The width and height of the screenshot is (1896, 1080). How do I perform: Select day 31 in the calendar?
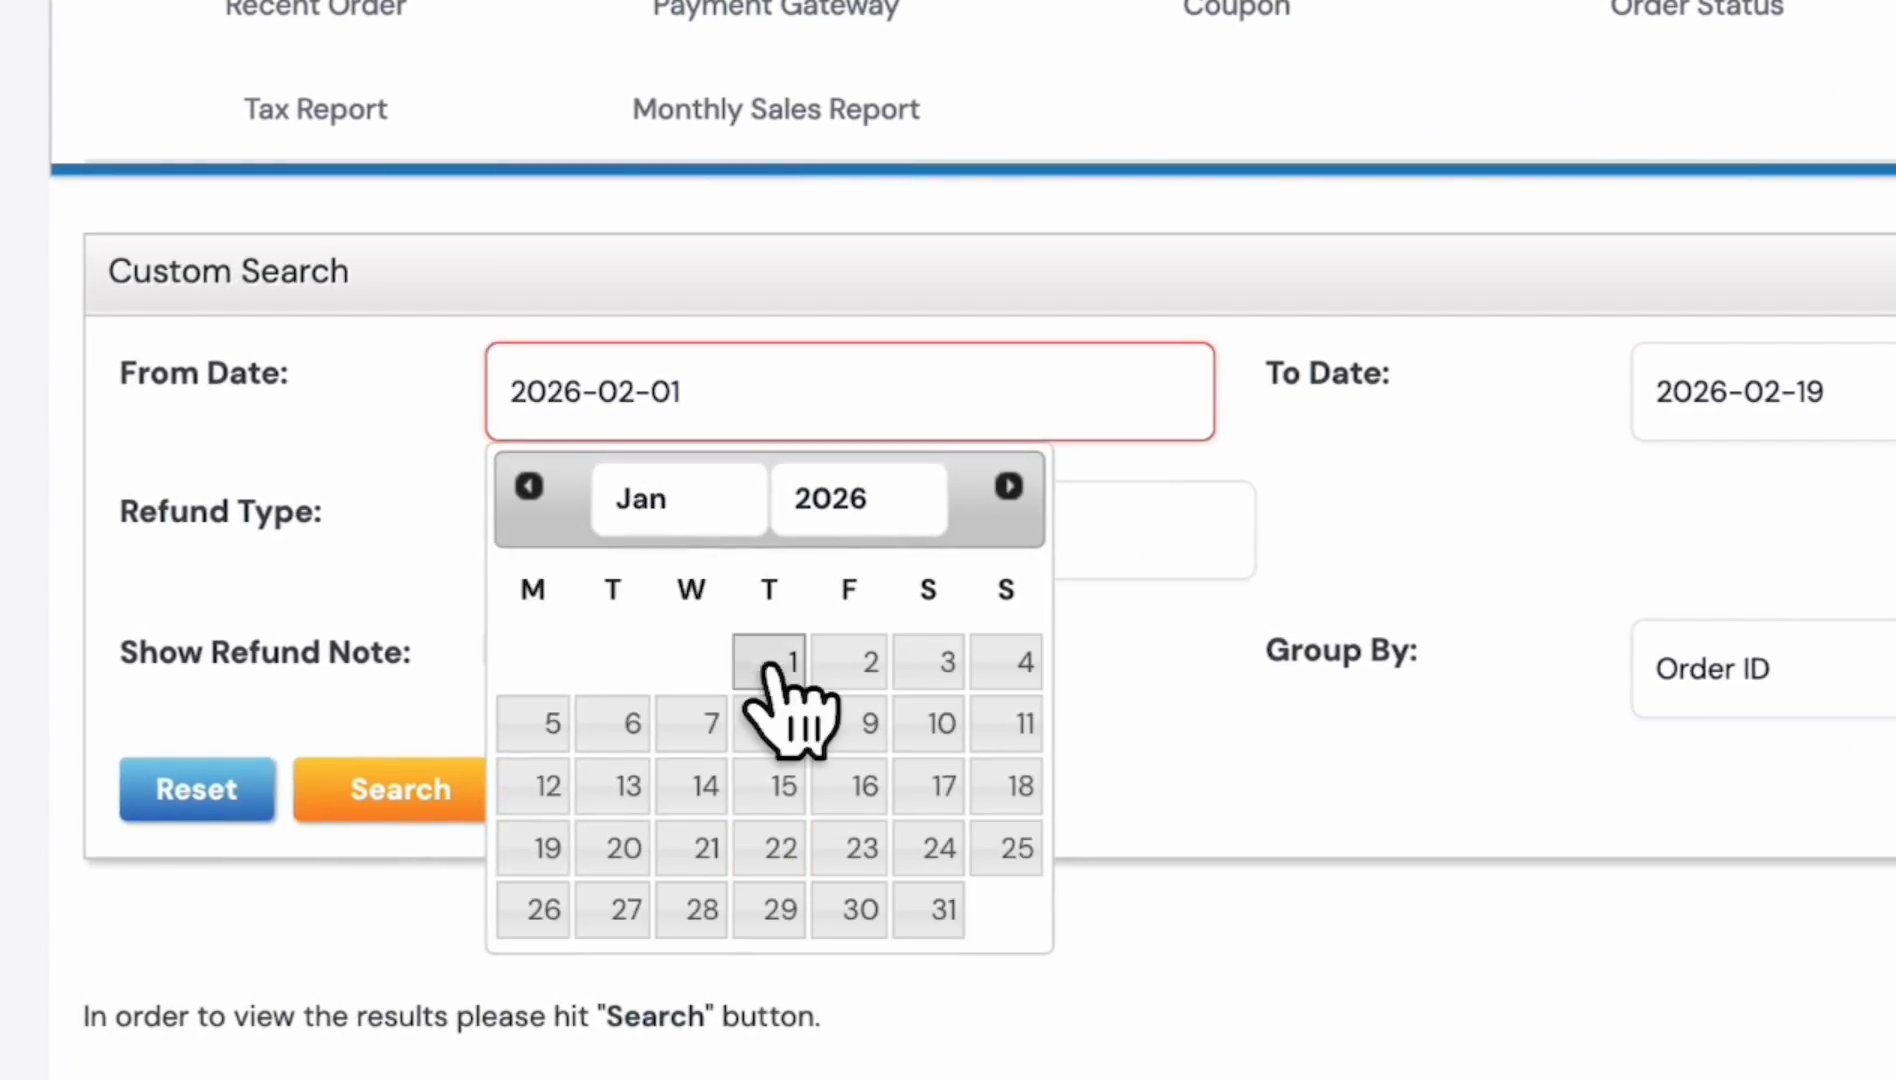click(x=928, y=909)
